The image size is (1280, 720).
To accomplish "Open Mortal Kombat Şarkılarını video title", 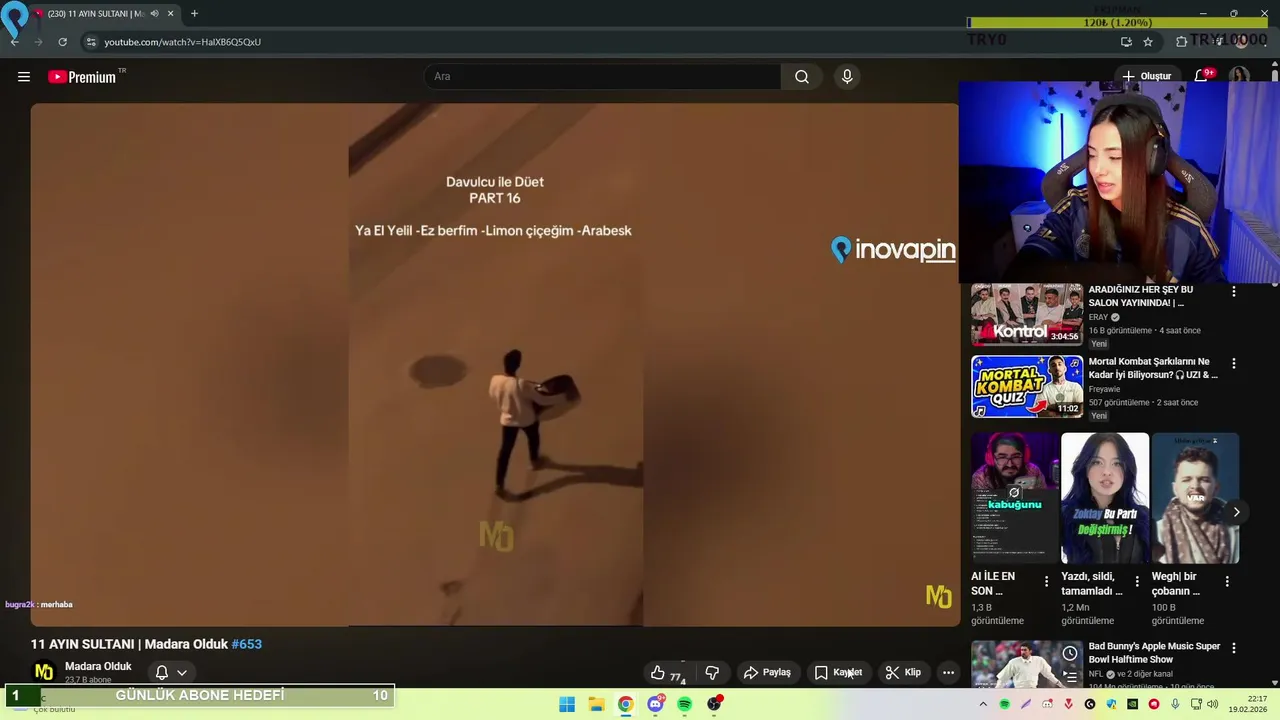I will [1153, 368].
